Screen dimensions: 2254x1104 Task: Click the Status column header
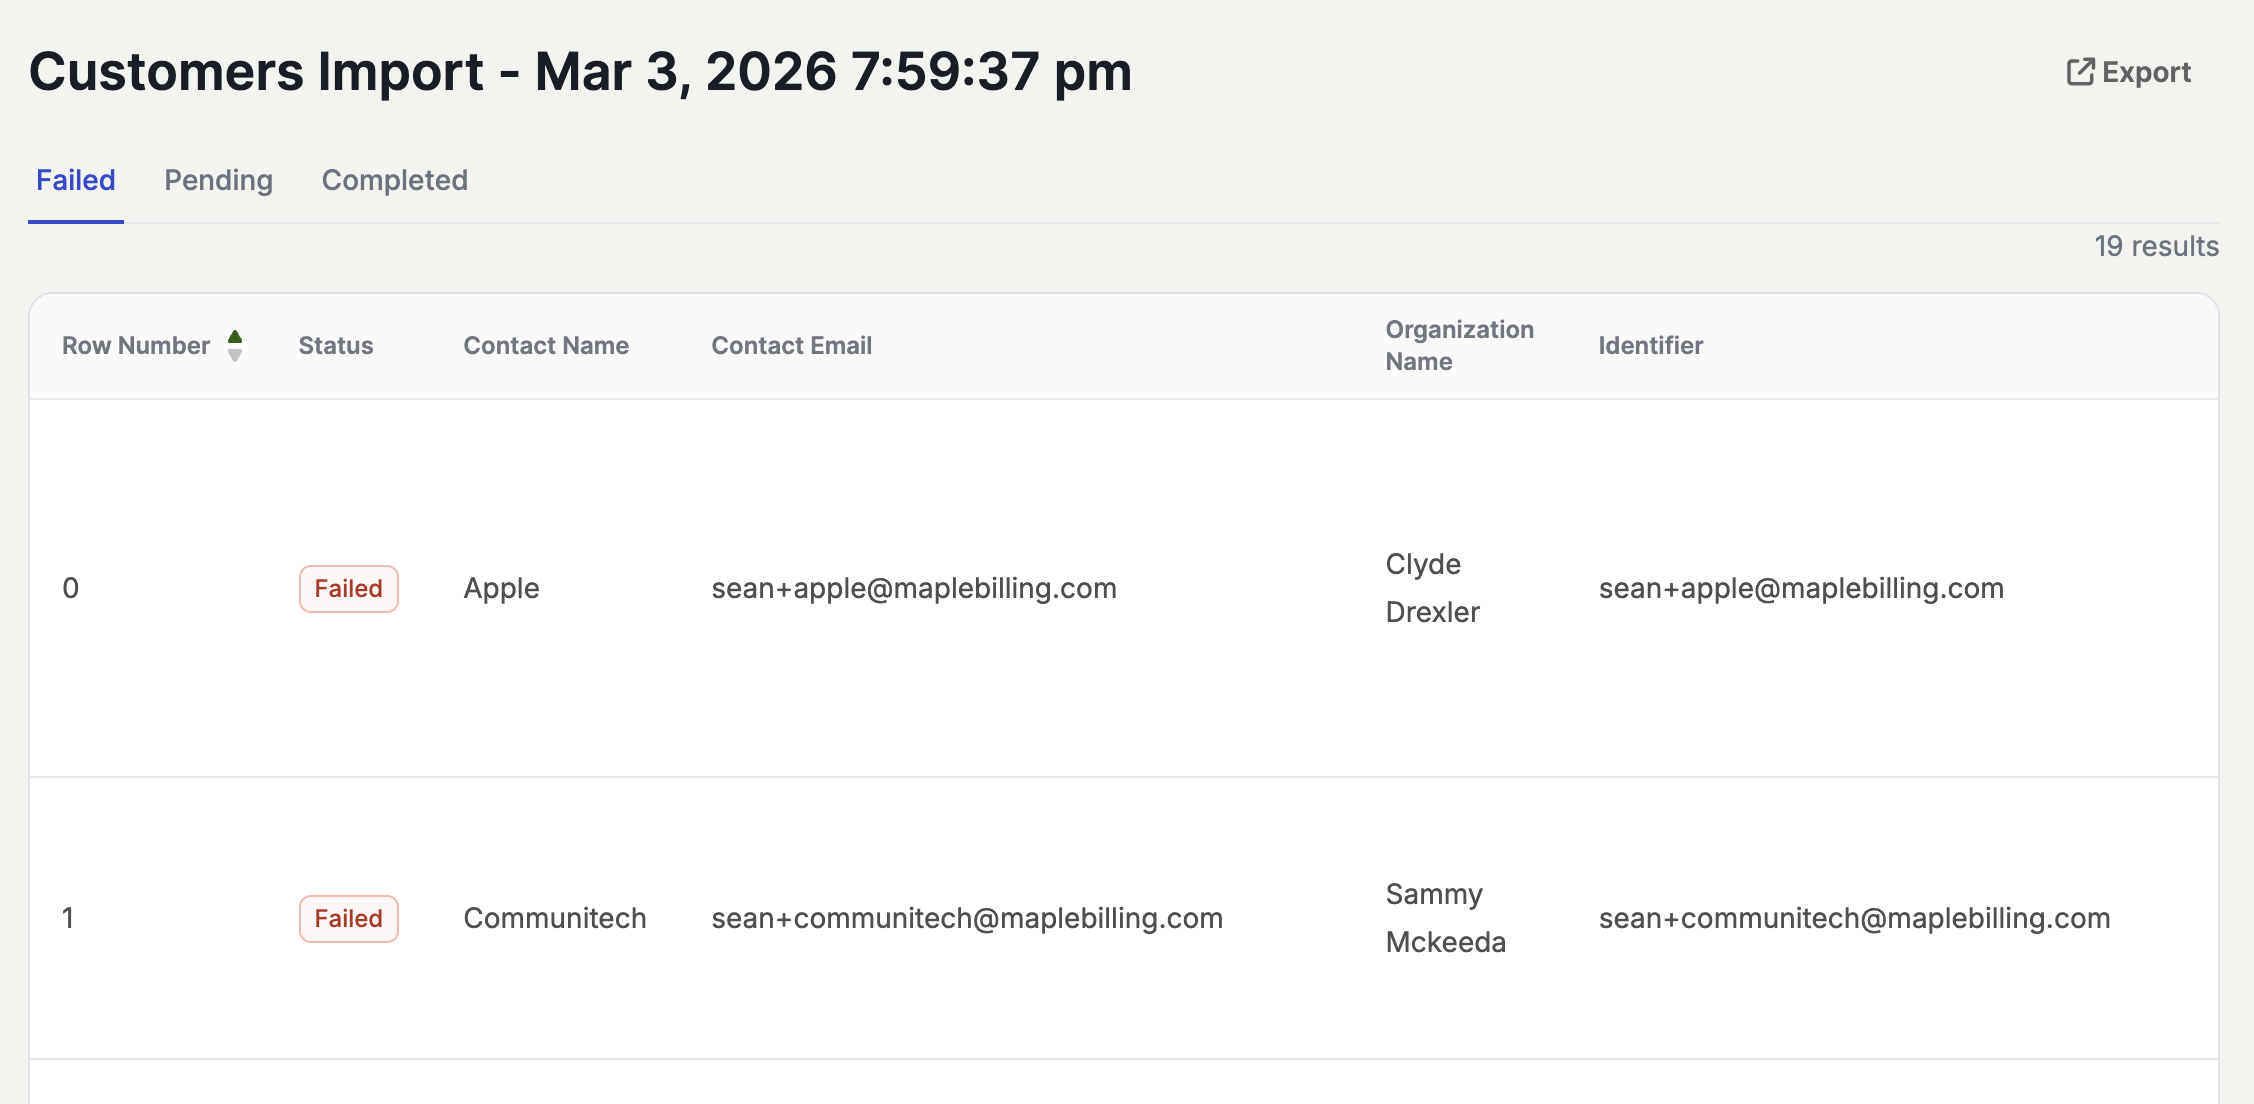tap(336, 346)
